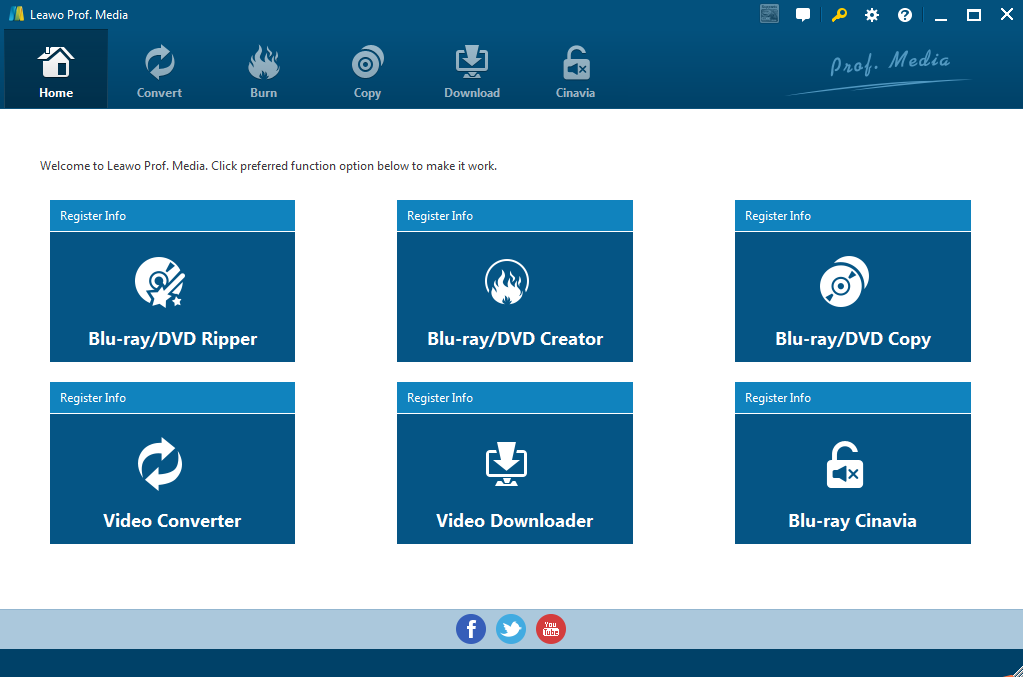
Task: Go to the Download section
Action: point(472,72)
